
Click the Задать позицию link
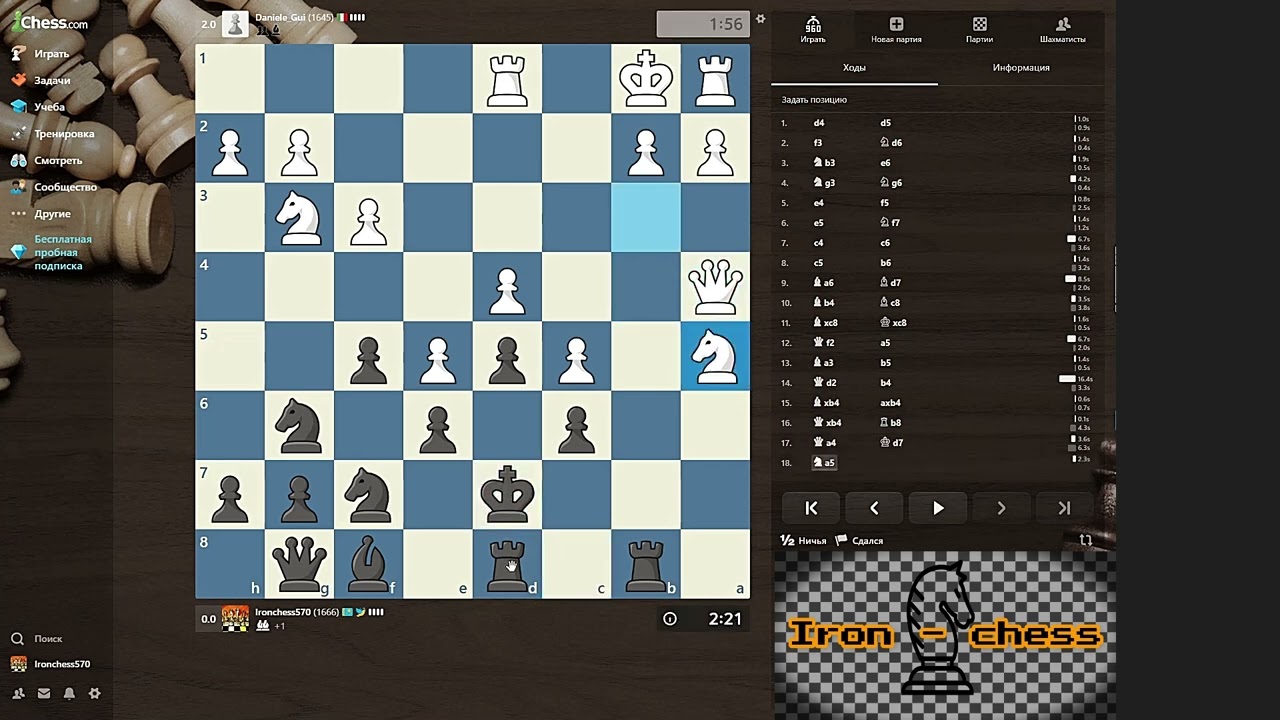814,100
